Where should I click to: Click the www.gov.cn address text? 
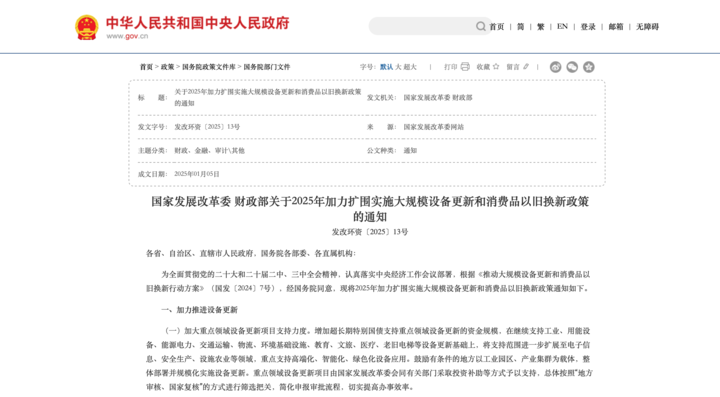[127, 36]
